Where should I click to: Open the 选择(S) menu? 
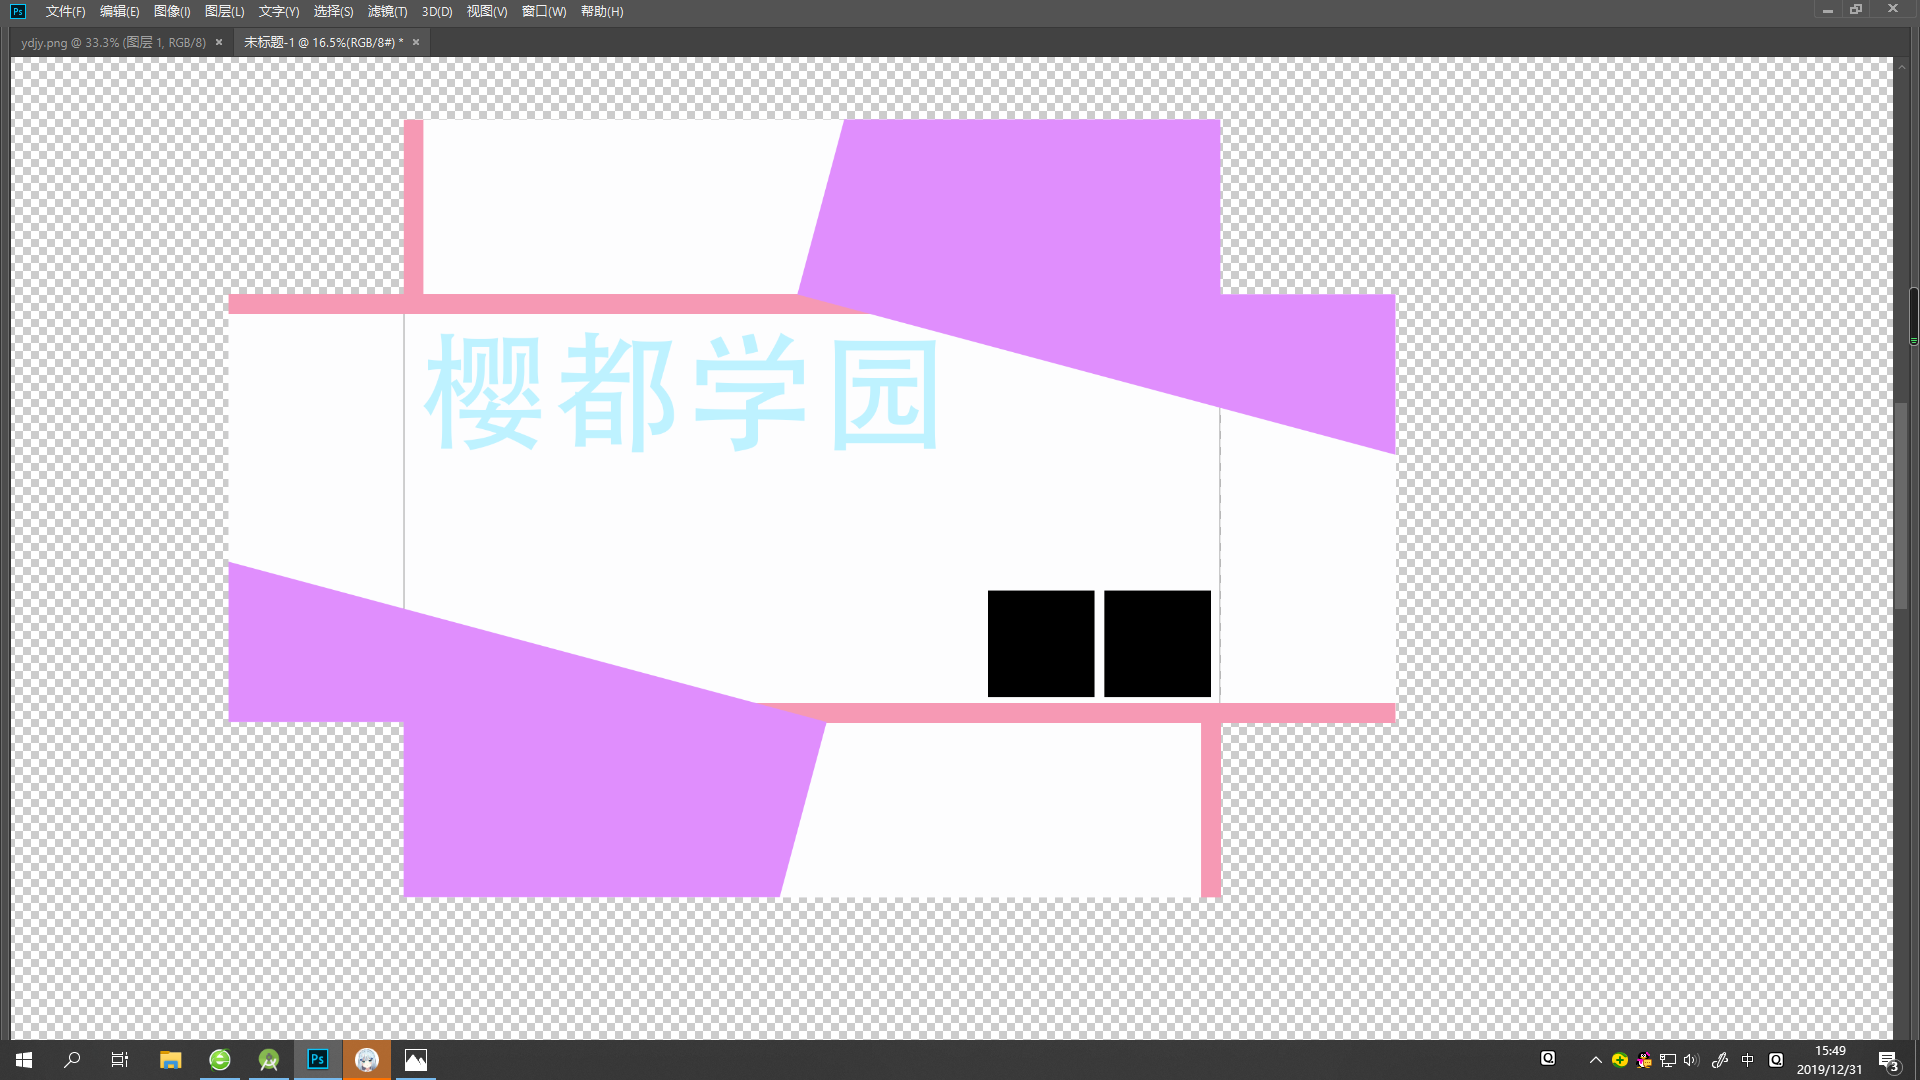(x=333, y=12)
